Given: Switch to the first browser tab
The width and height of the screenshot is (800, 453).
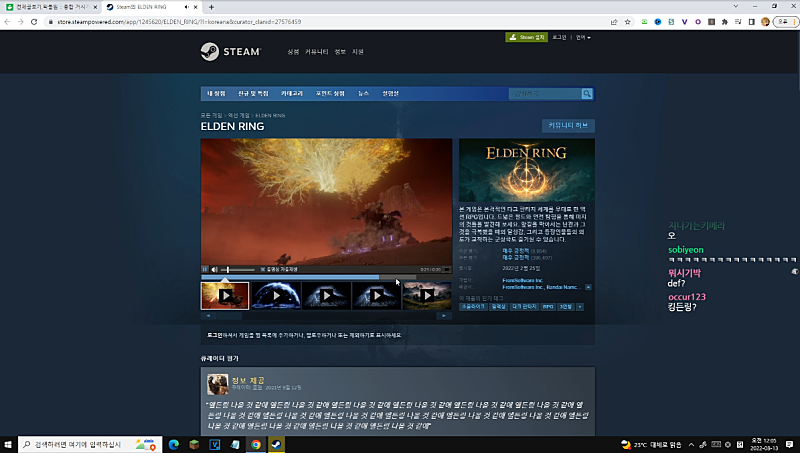Looking at the screenshot, I should click(x=50, y=7).
